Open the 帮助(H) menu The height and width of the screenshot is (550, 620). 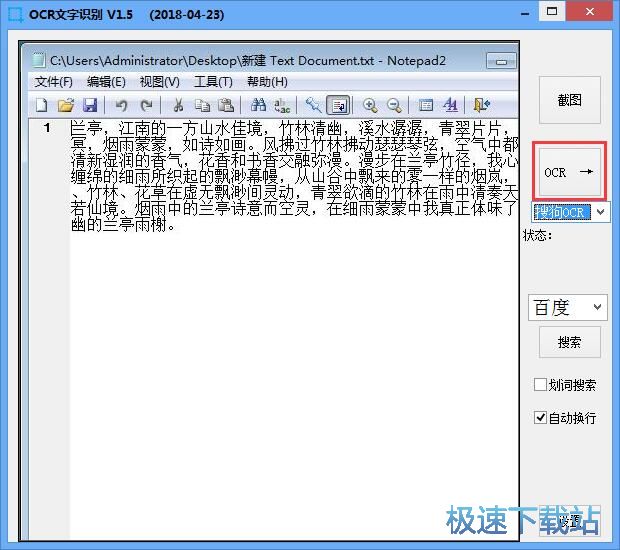(267, 82)
